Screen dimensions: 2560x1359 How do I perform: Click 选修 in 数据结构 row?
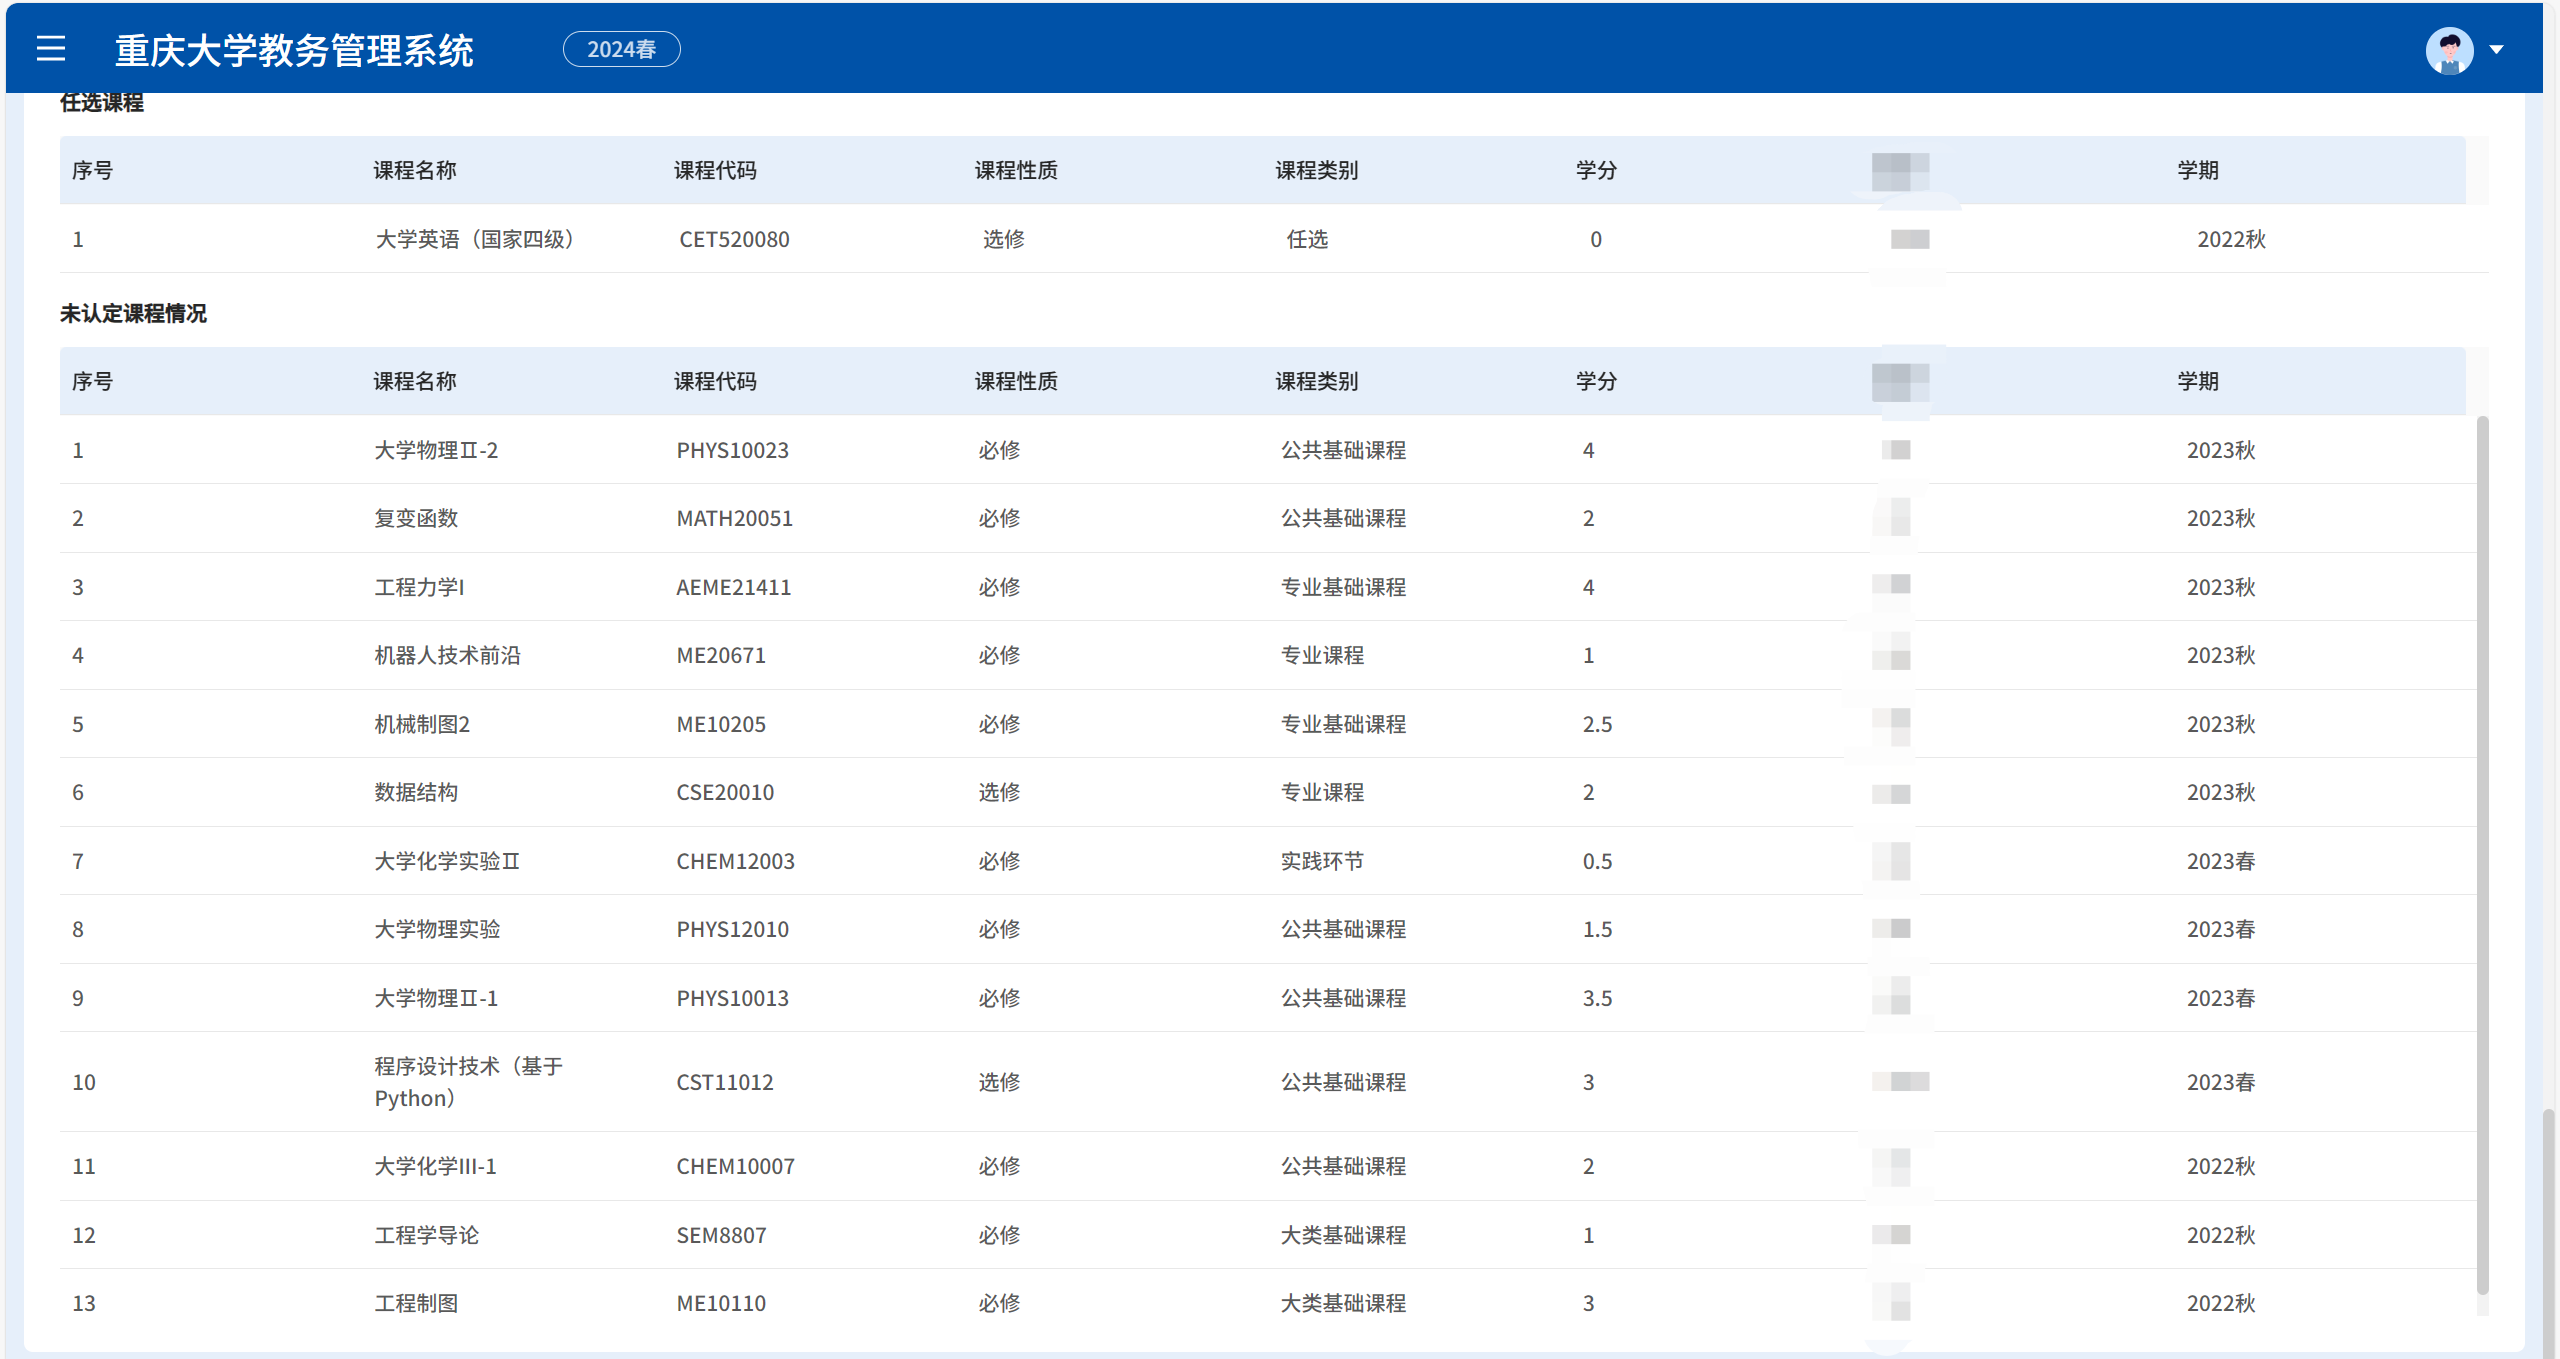tap(999, 792)
